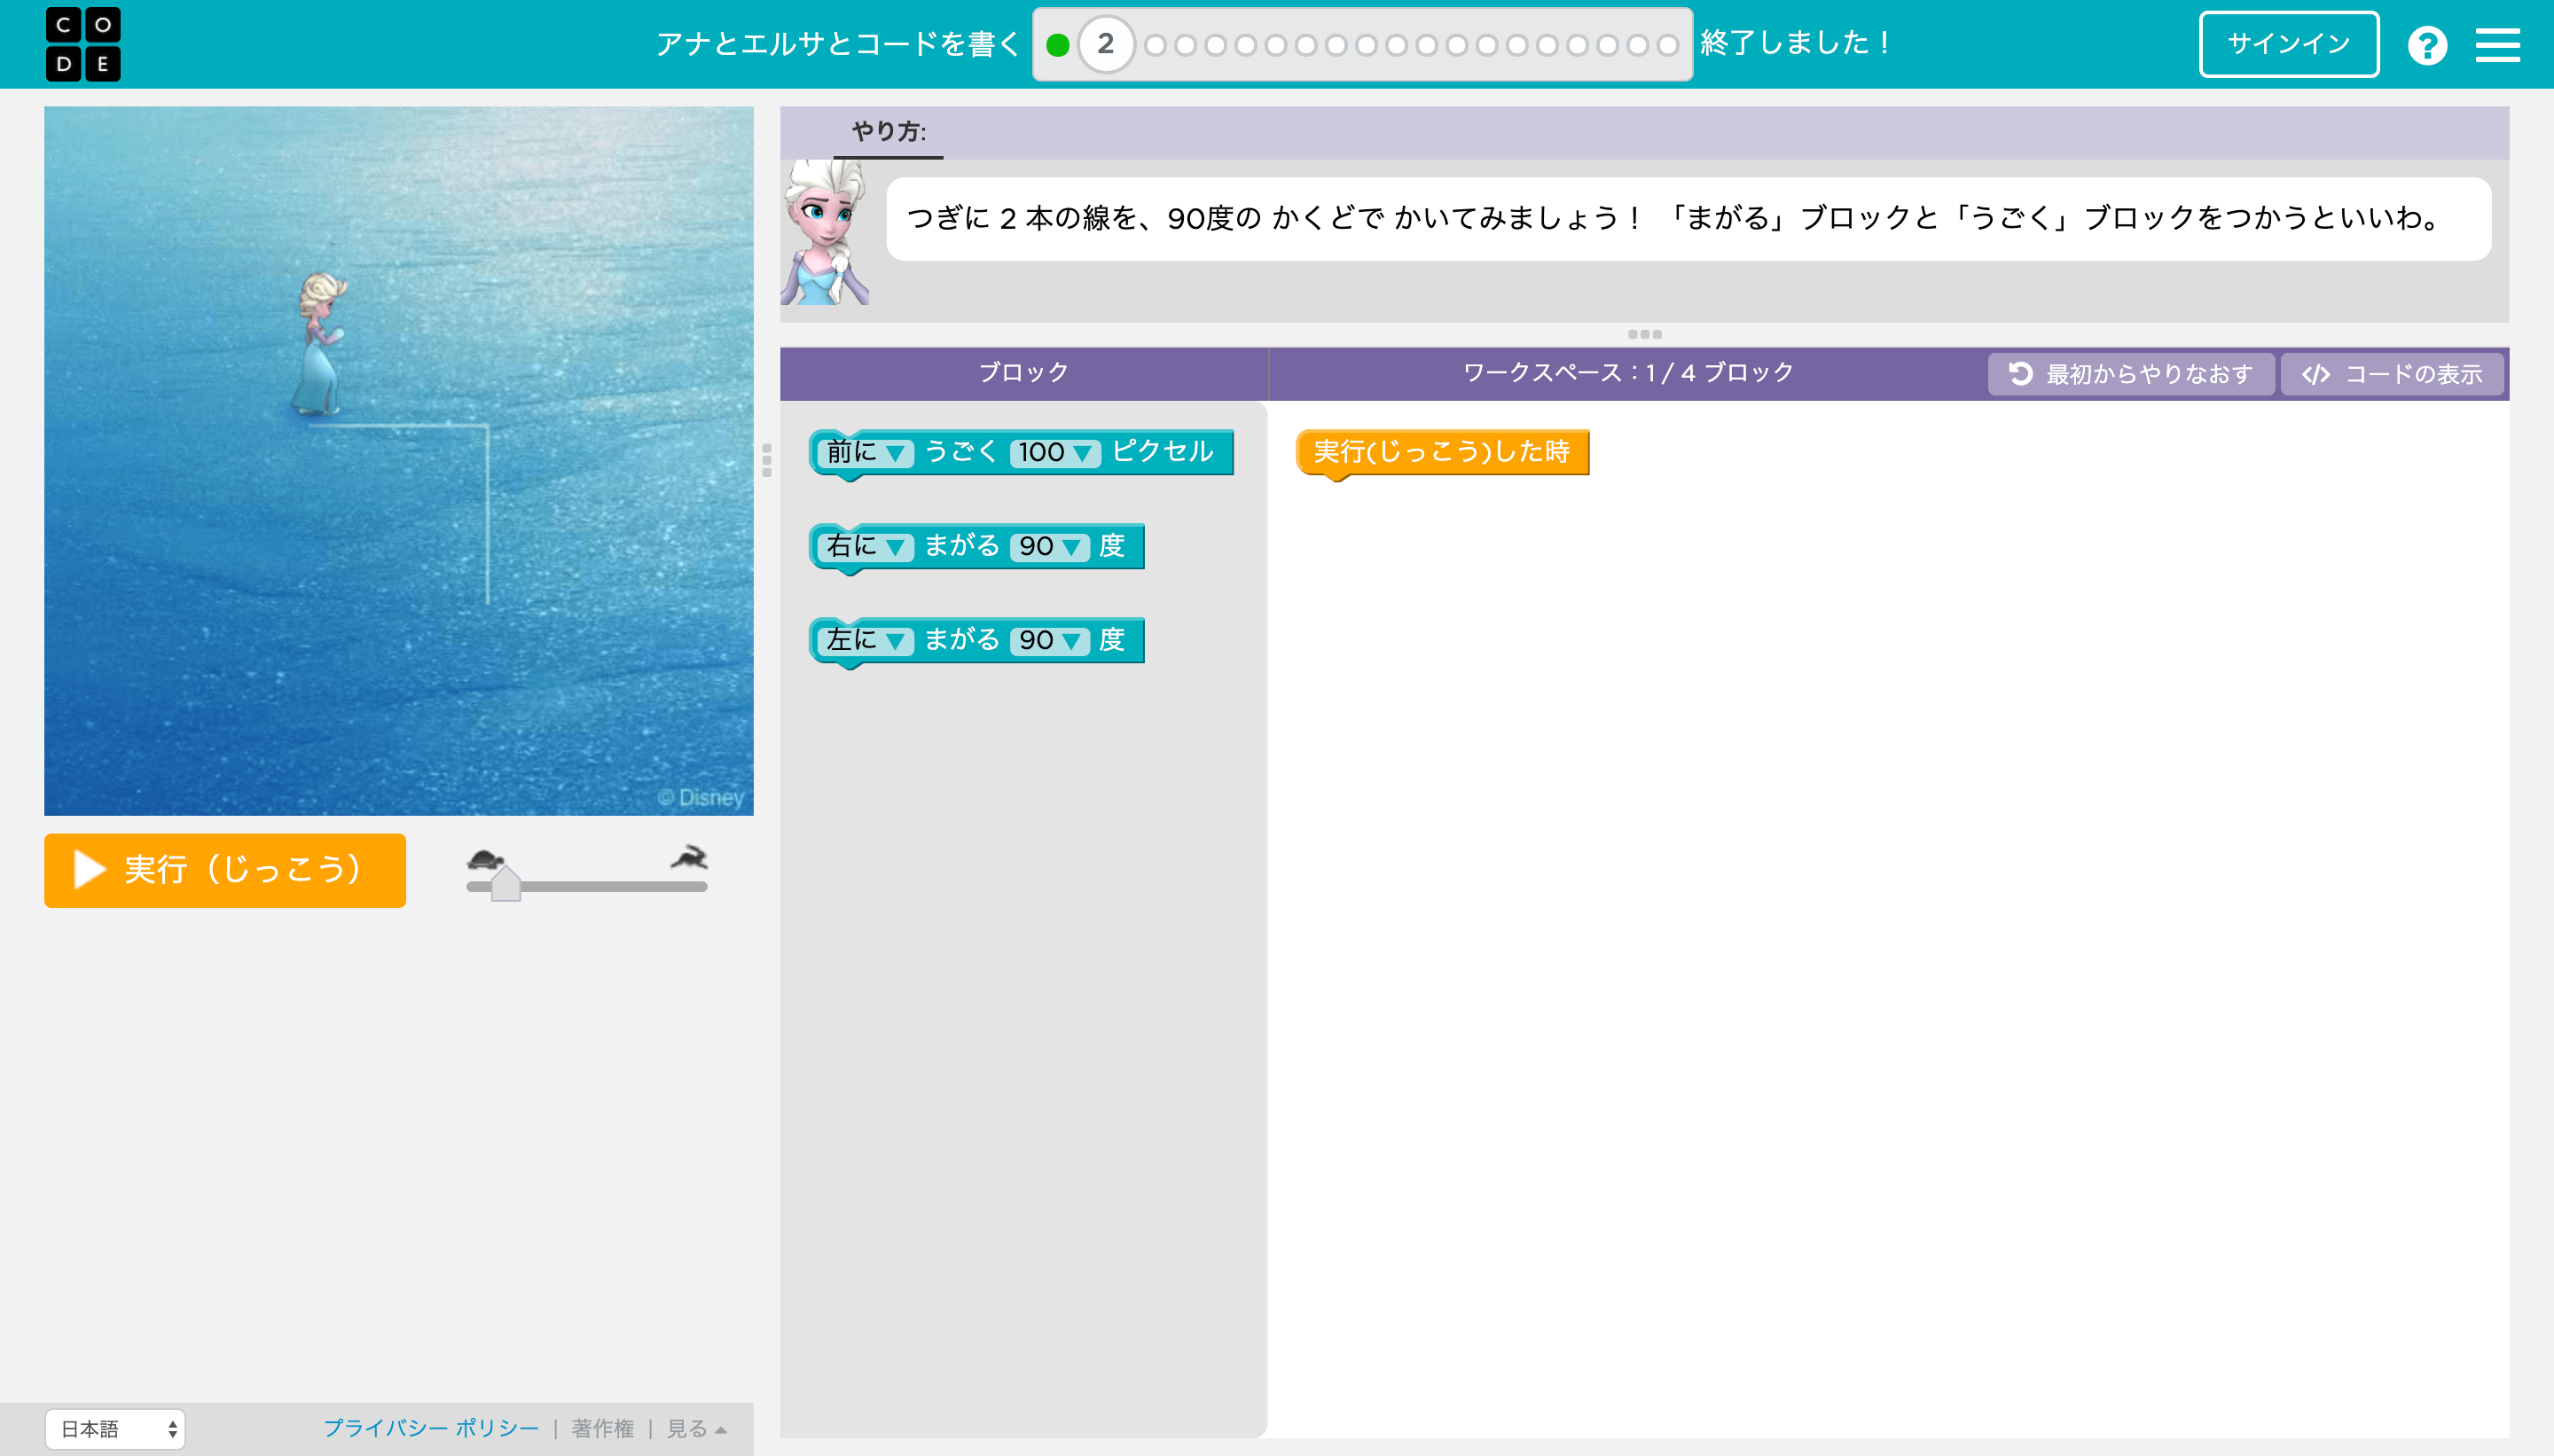The height and width of the screenshot is (1456, 2554).
Task: Run the program with 実行（じっこう） button
Action: (225, 870)
